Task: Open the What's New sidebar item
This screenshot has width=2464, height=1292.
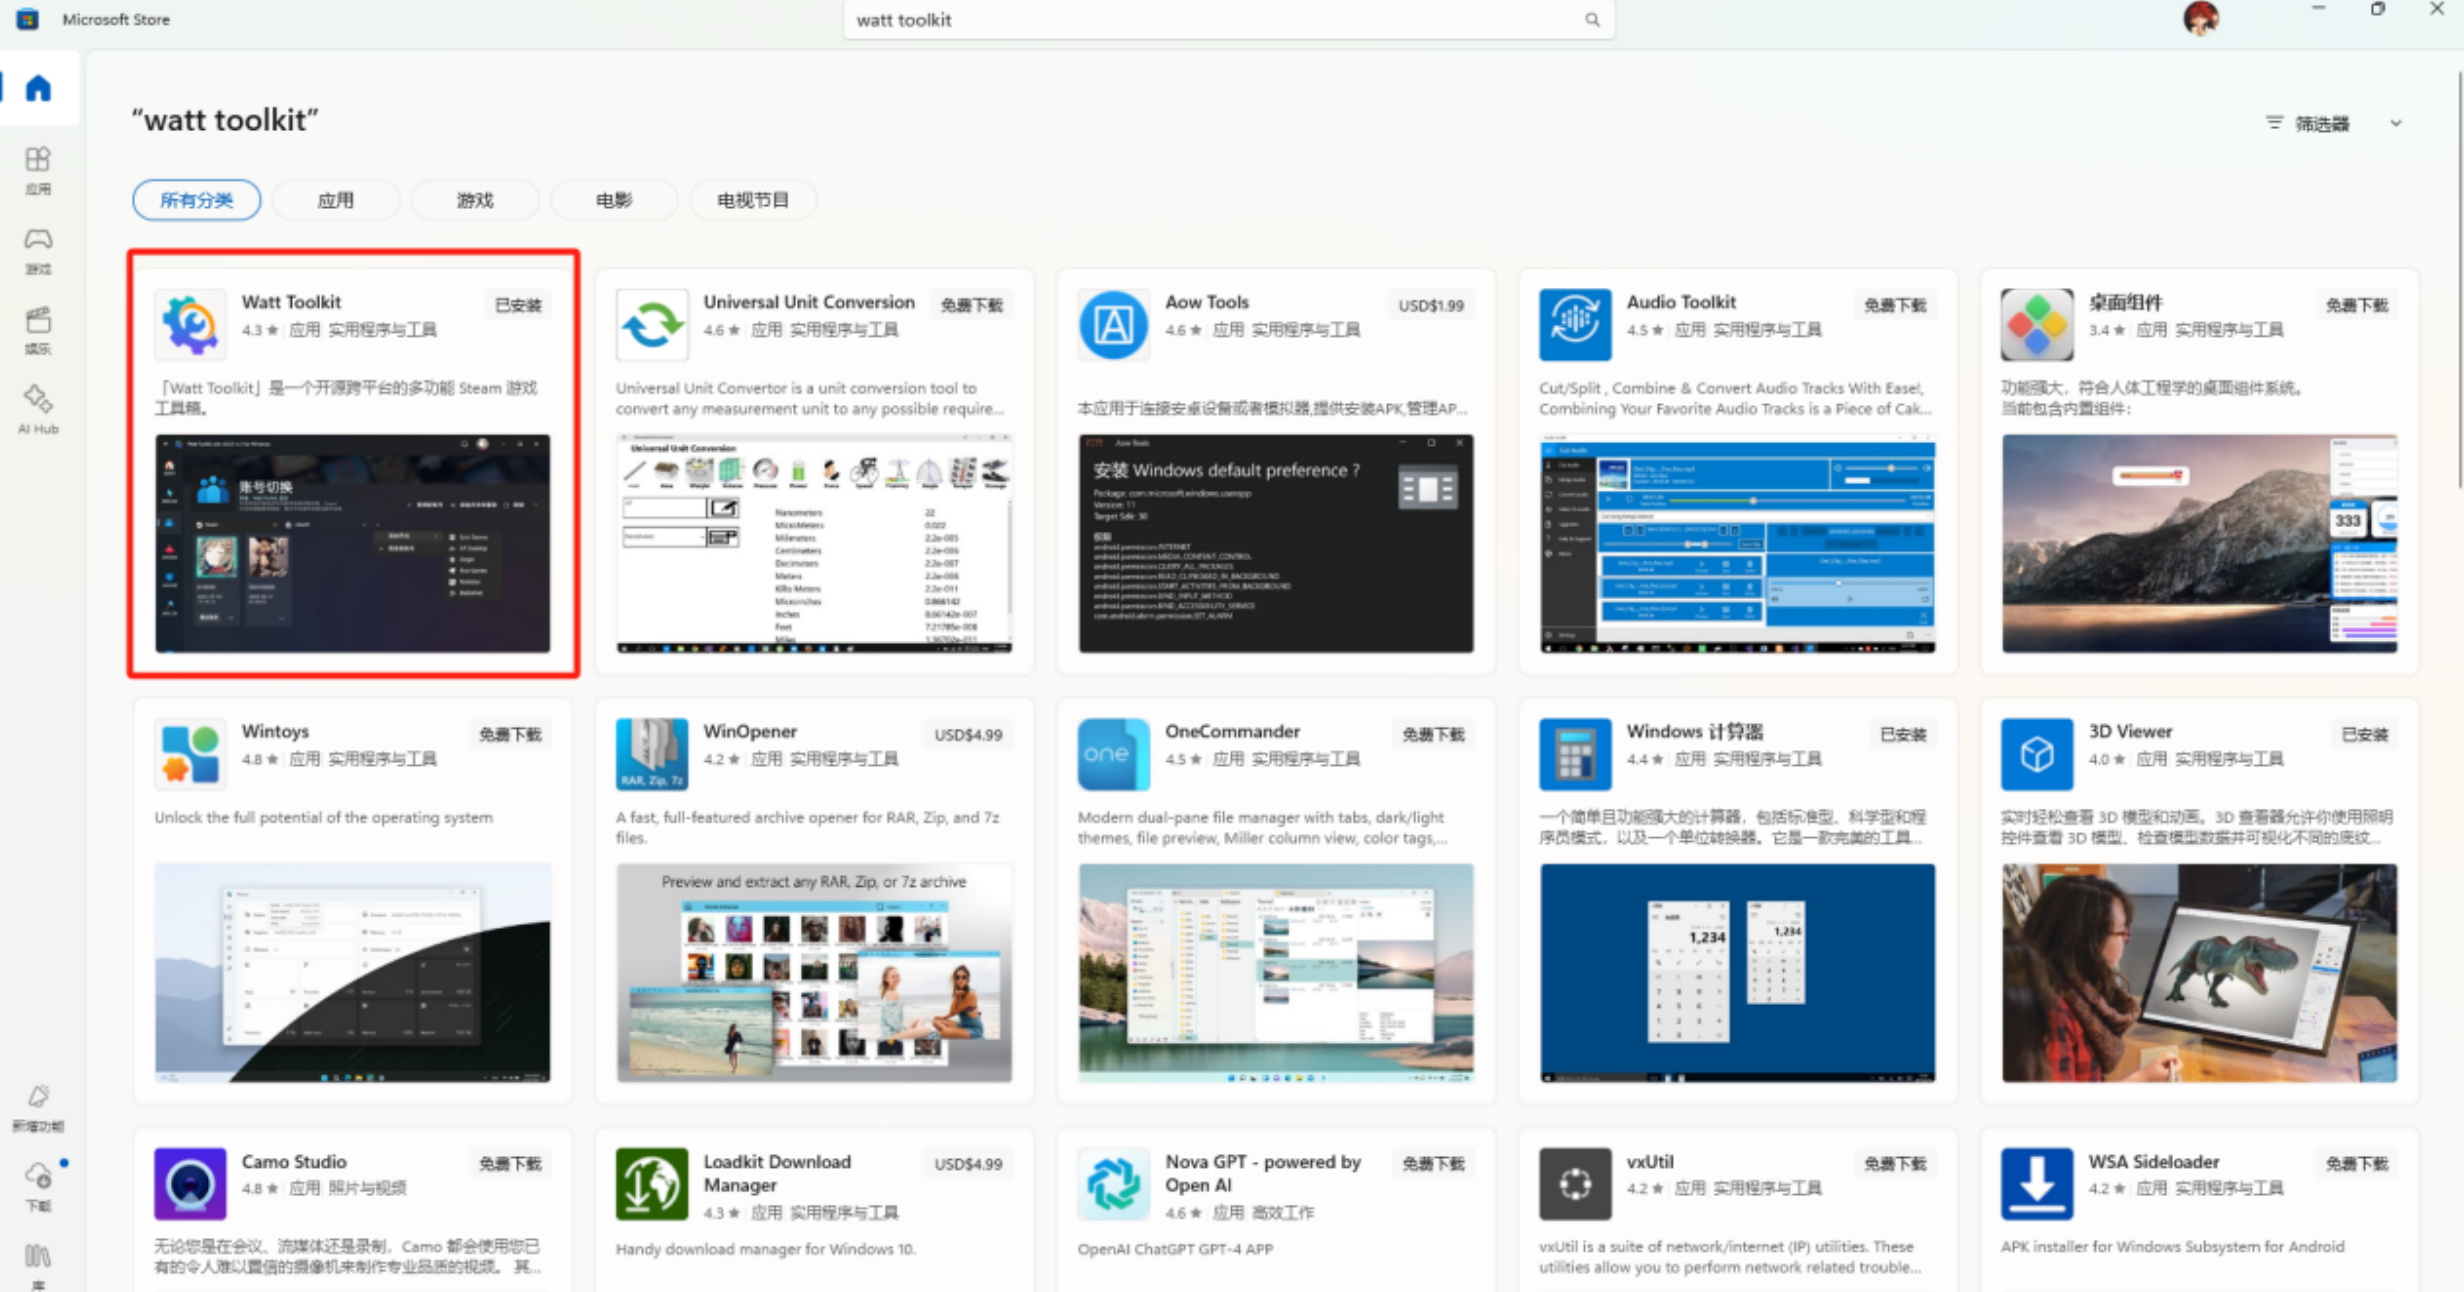Action: pyautogui.click(x=38, y=1107)
